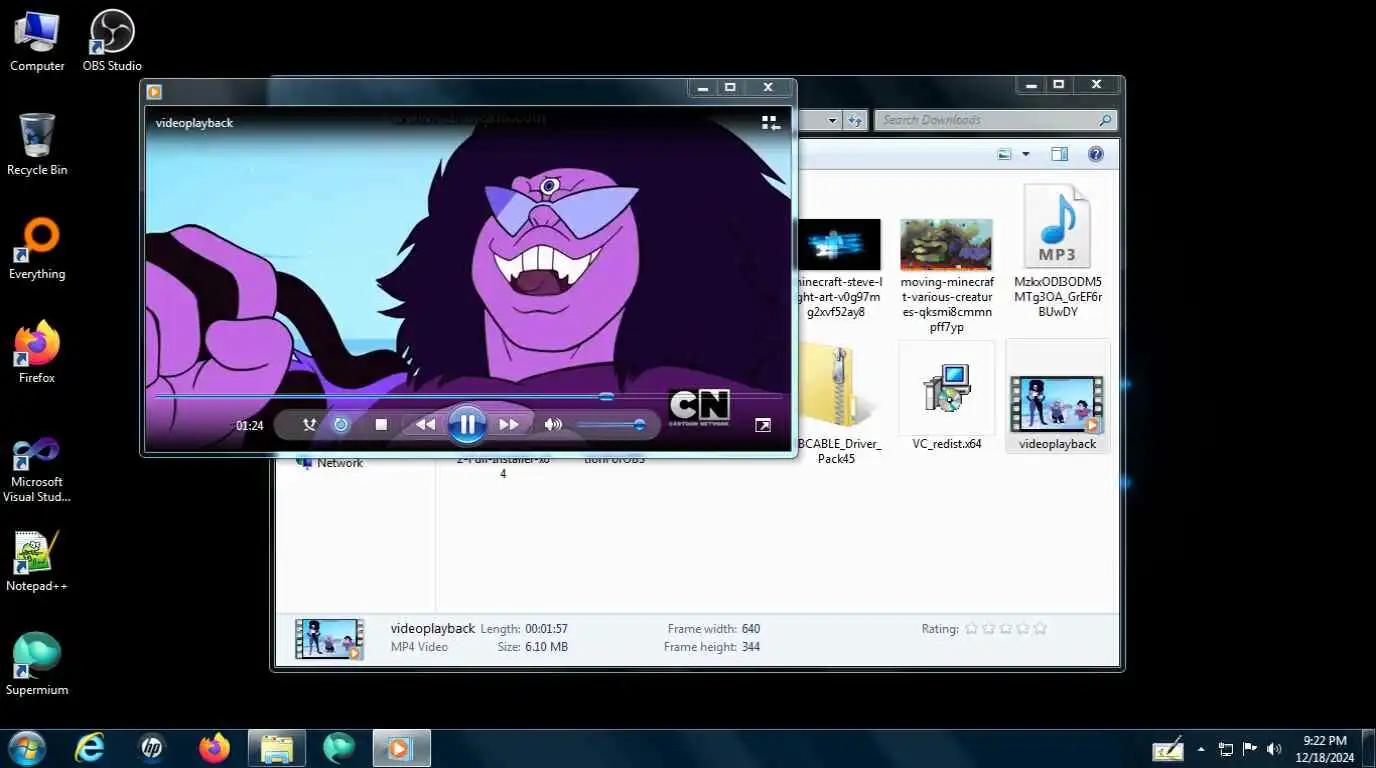Select the Everything desktop shortcut
The width and height of the screenshot is (1376, 768).
click(x=37, y=250)
